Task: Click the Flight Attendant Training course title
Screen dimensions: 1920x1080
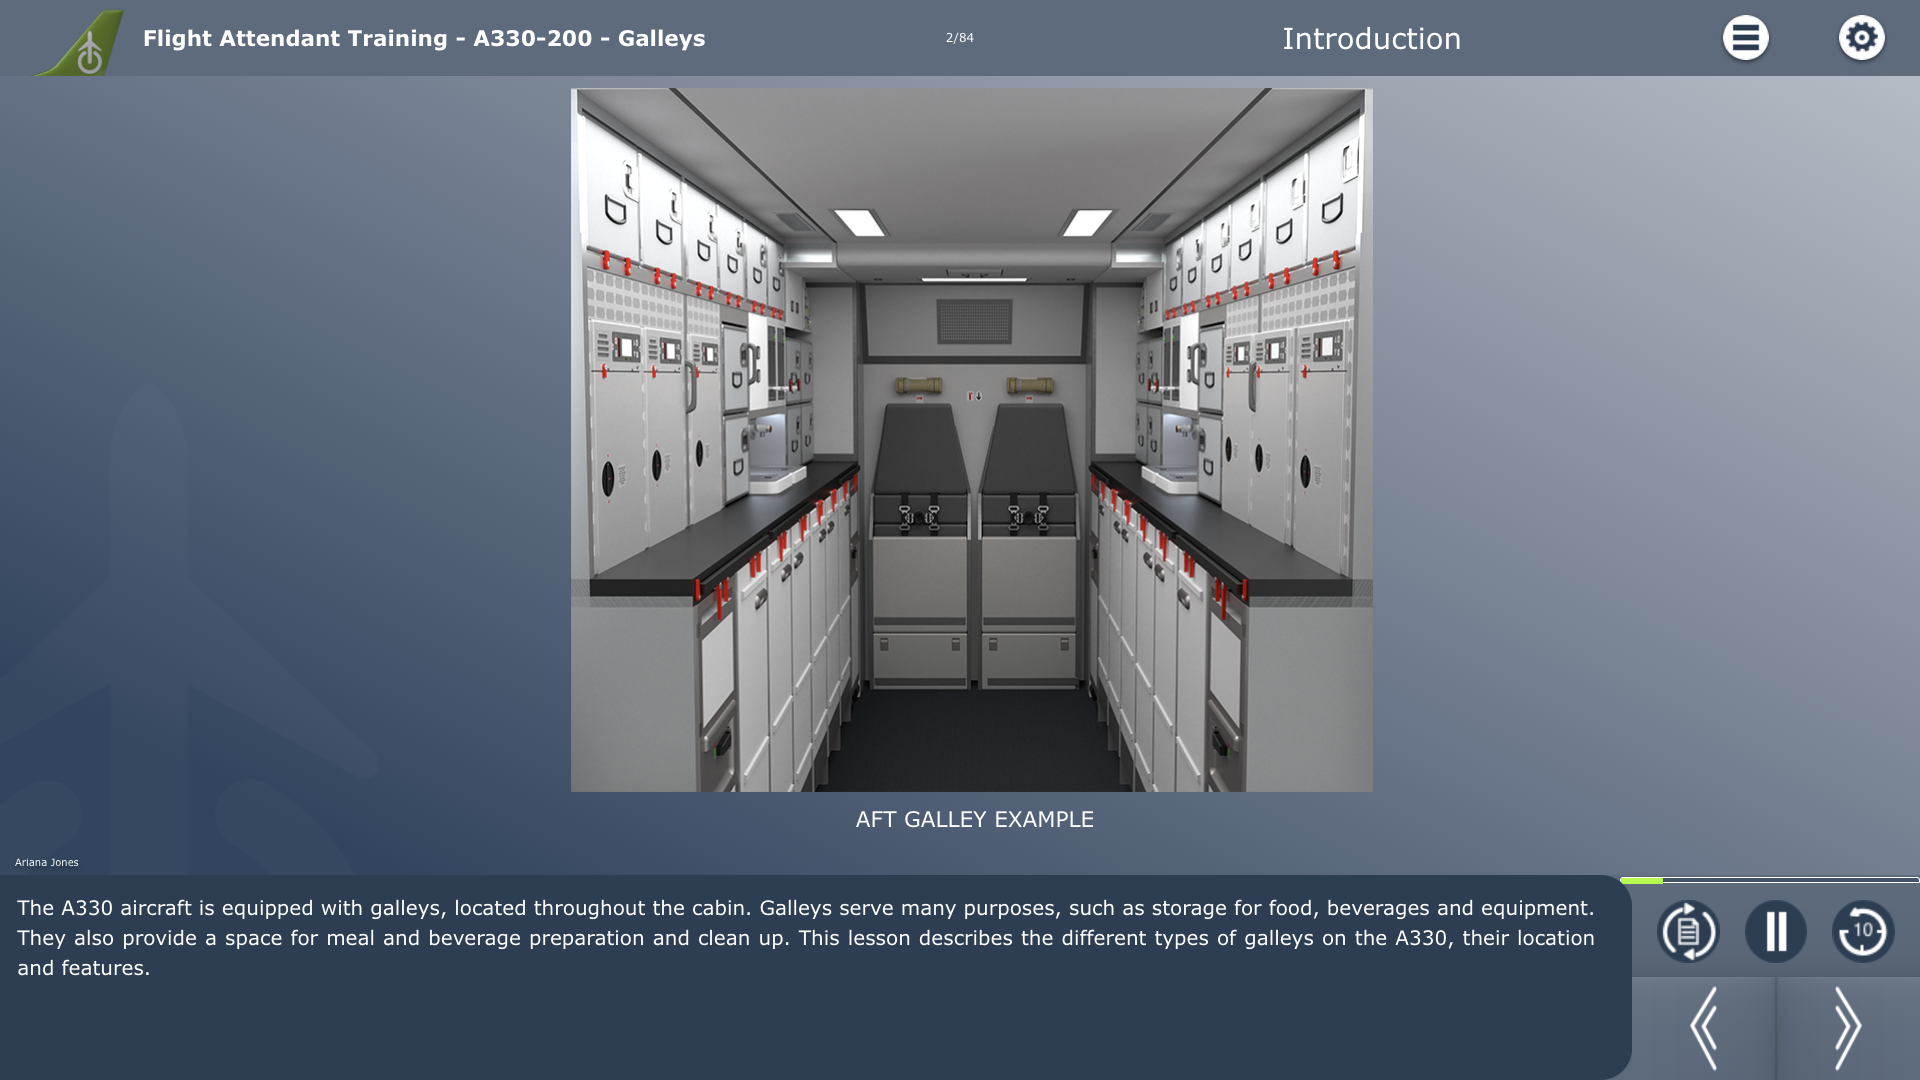Action: pos(424,38)
